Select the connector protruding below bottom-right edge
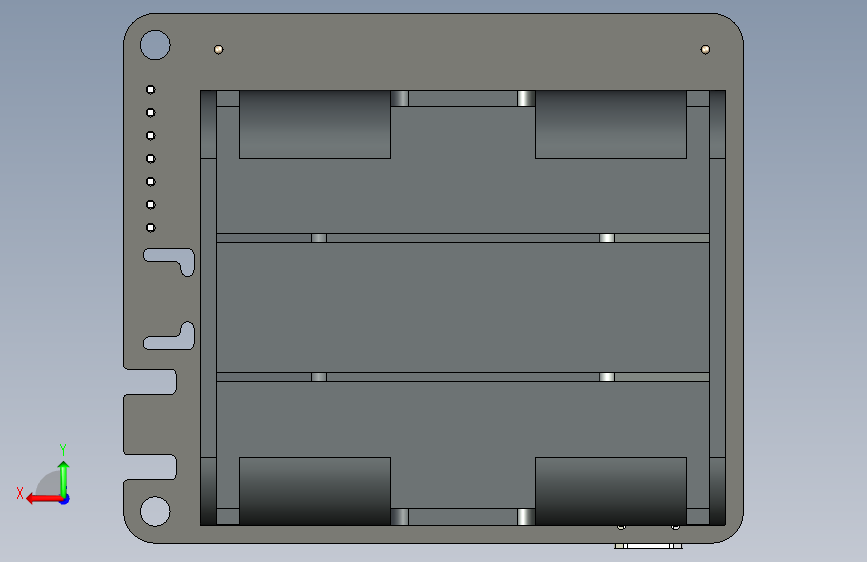Viewport: 867px width, 562px height. (x=648, y=546)
